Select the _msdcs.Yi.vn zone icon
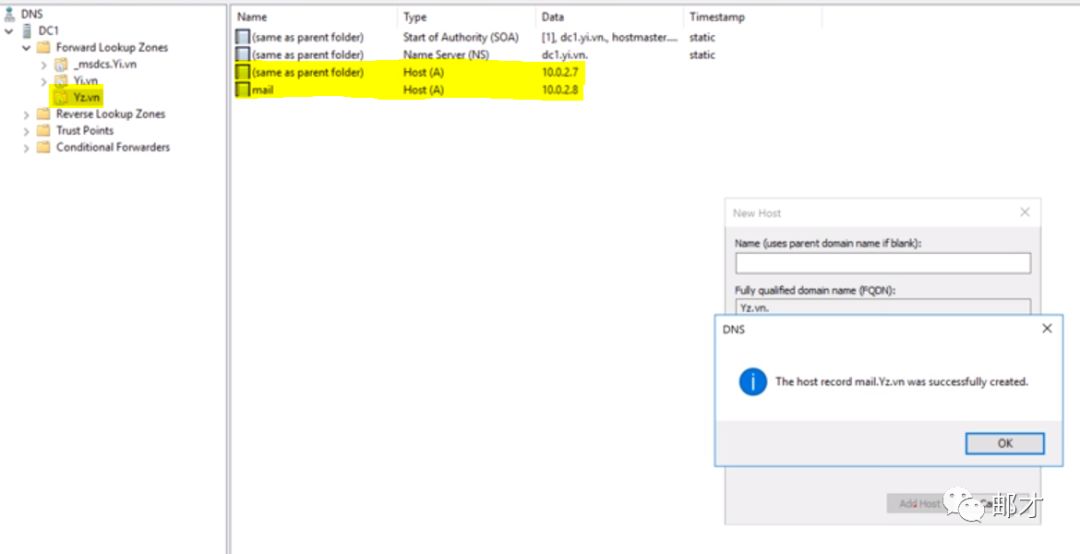 pos(61,64)
